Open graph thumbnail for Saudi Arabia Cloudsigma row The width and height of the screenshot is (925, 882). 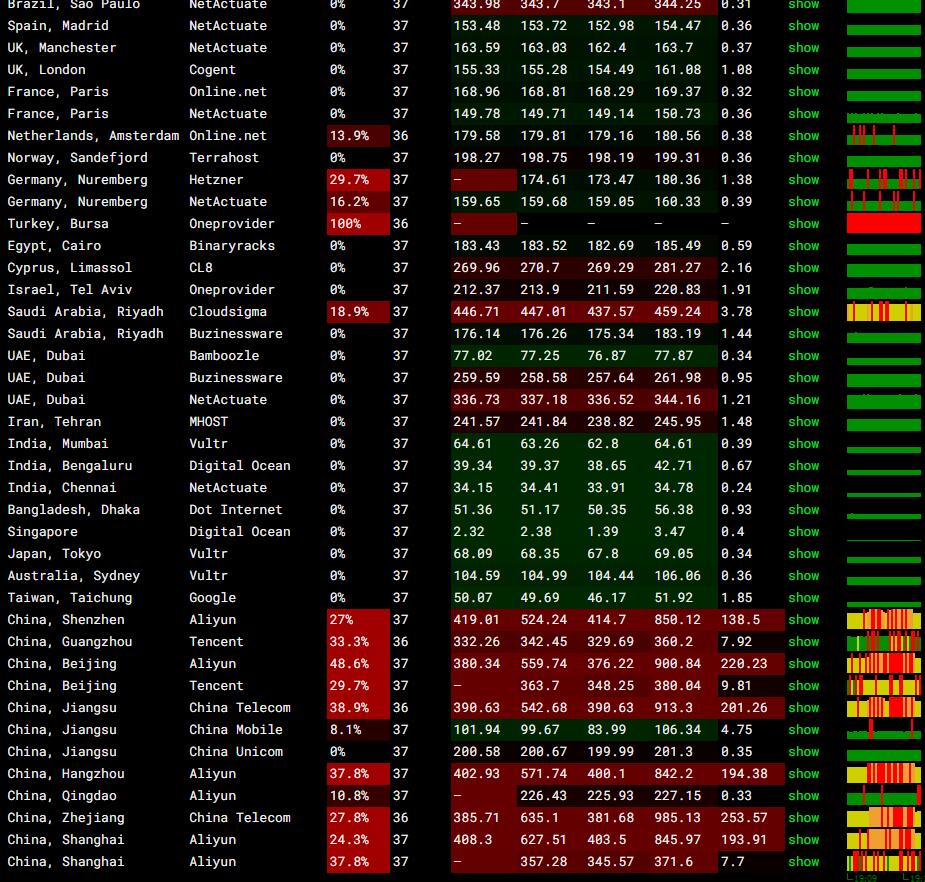884,312
